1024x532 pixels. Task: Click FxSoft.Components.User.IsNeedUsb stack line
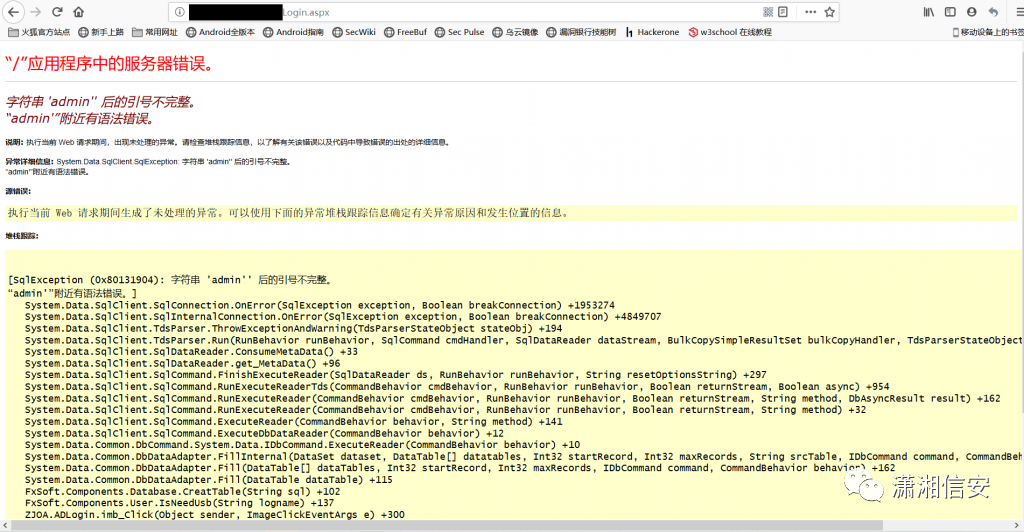point(180,503)
